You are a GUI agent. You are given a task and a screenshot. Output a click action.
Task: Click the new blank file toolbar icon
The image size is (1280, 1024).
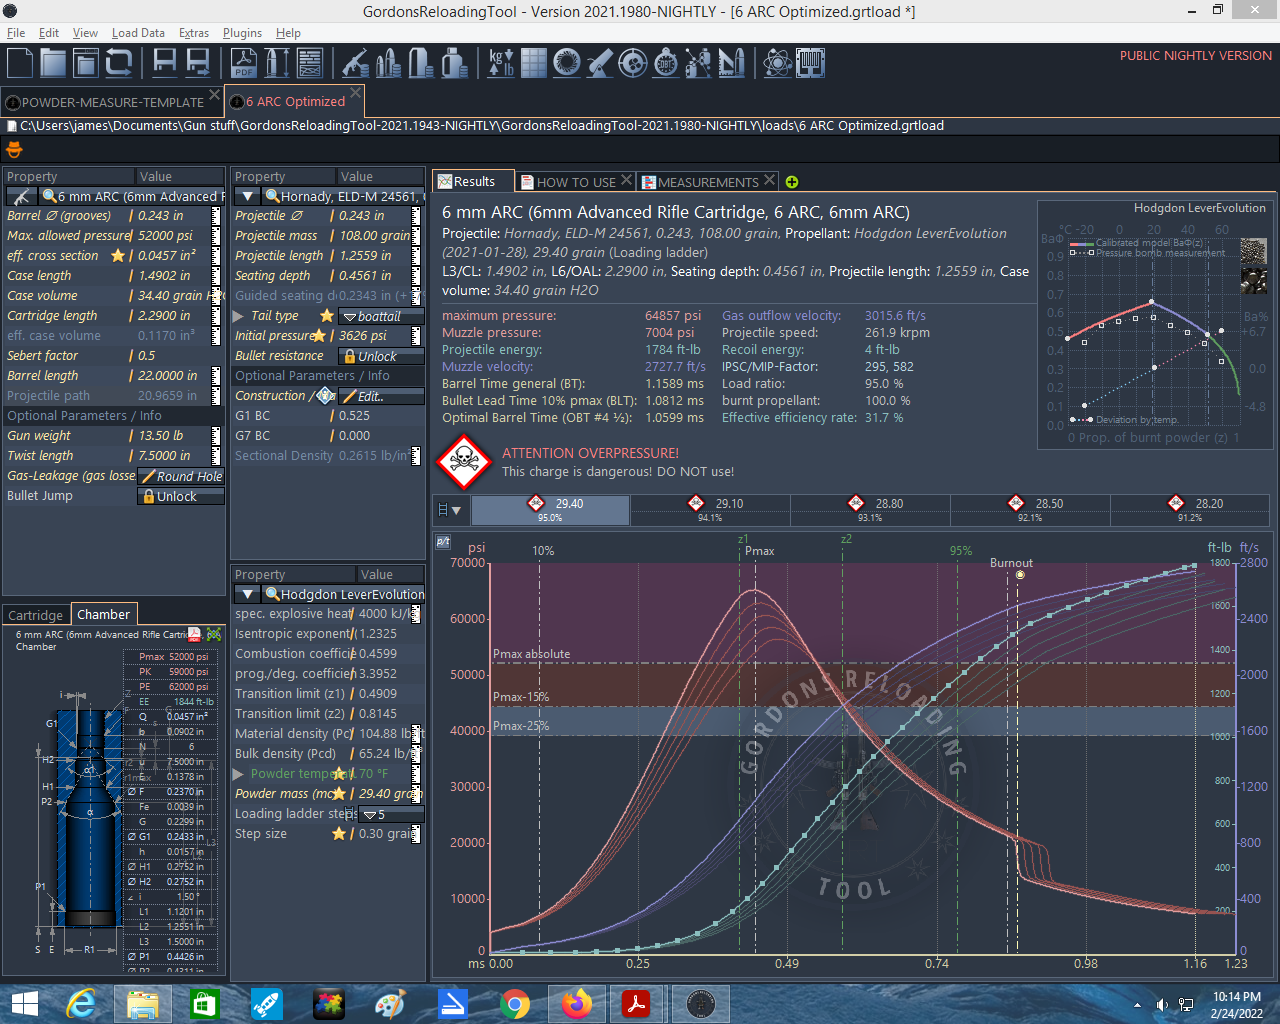click(20, 63)
